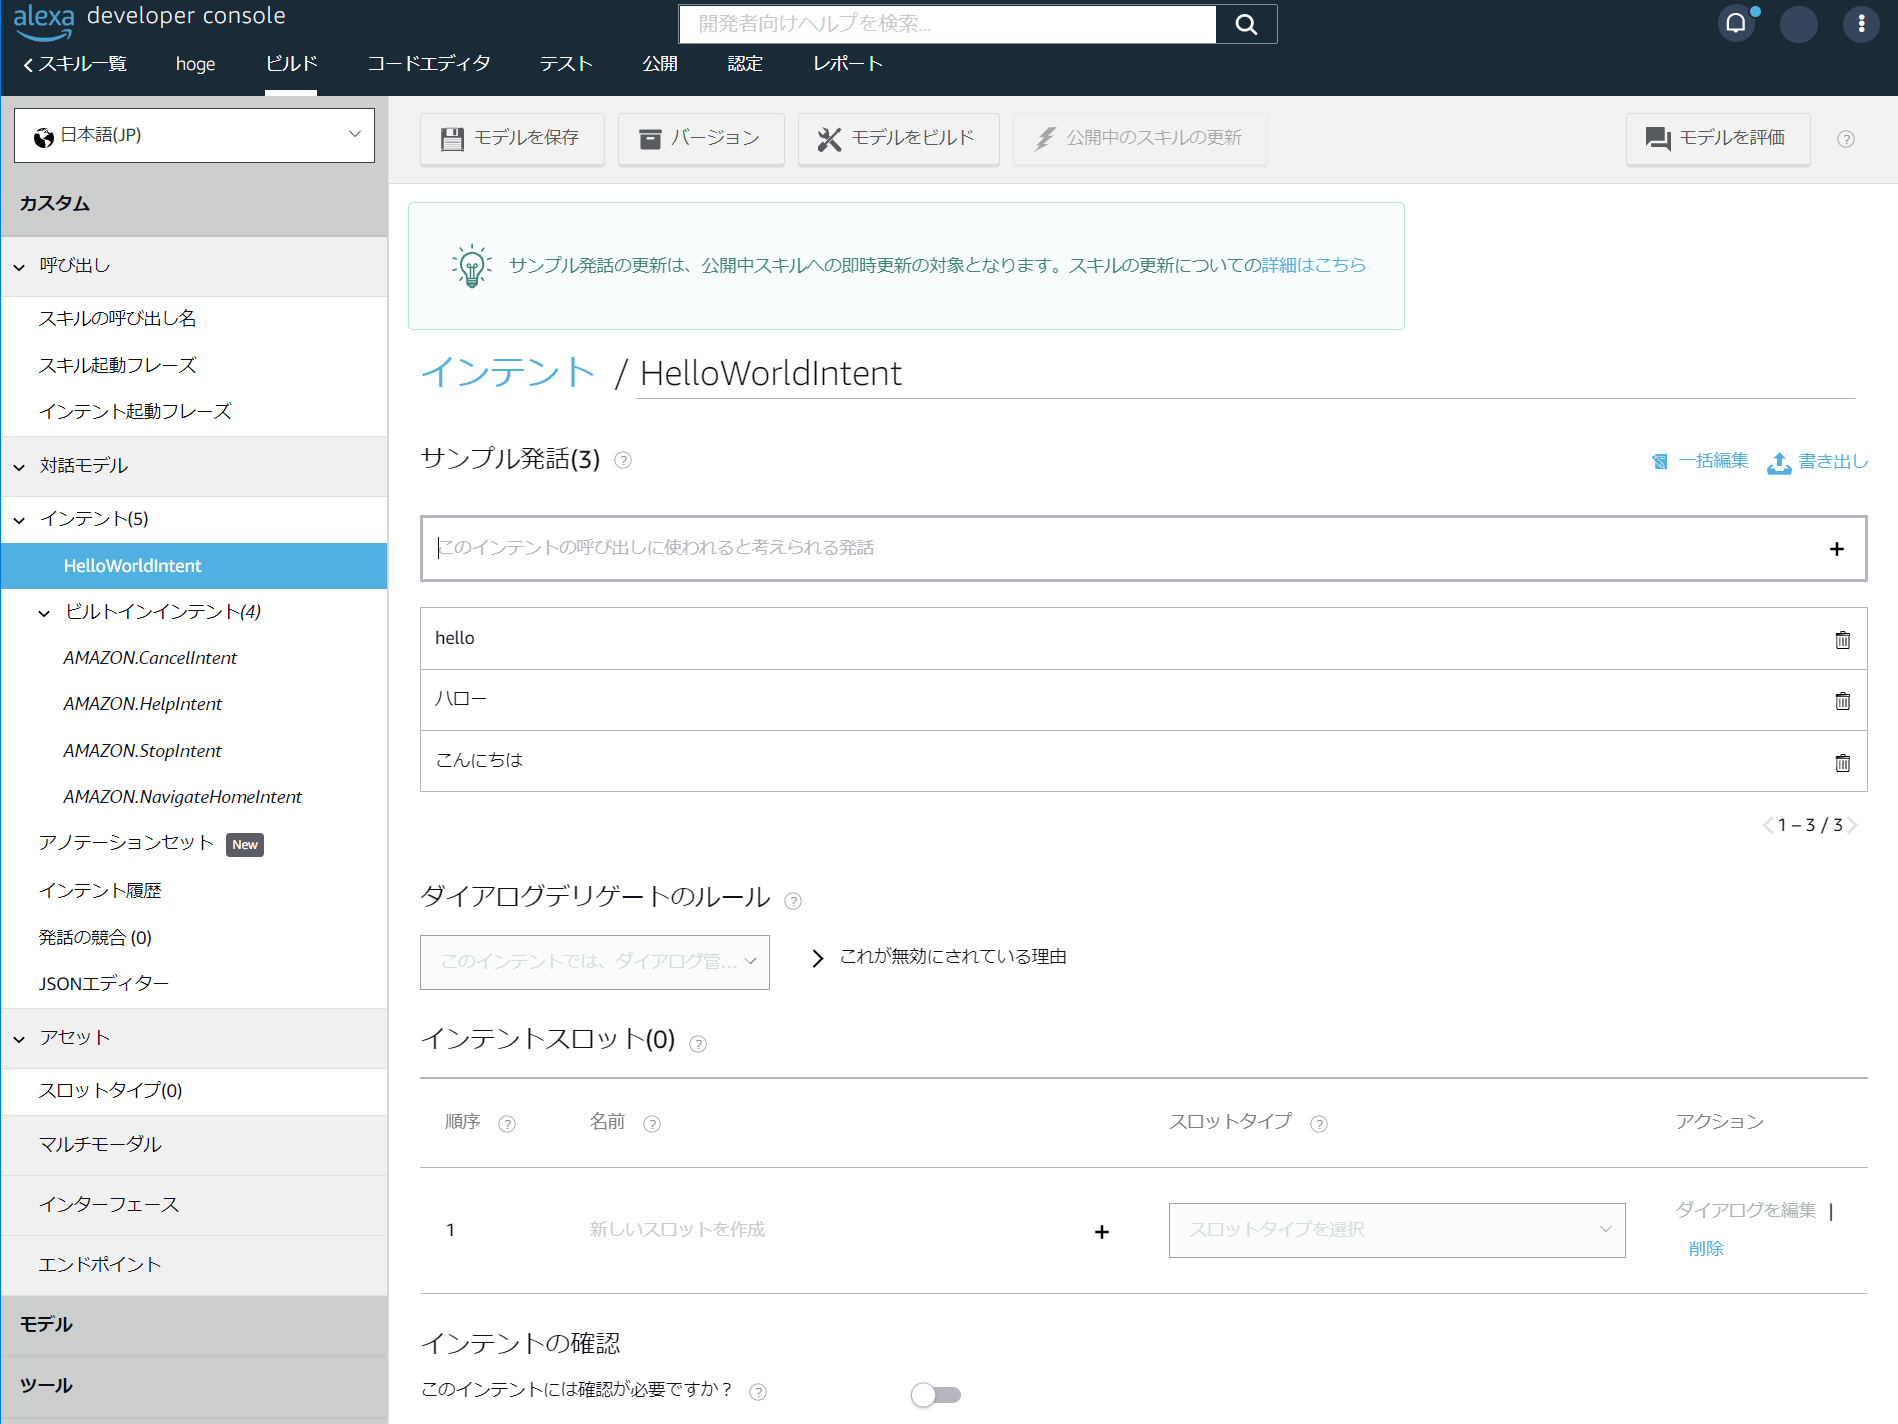Delete the 'hello' sample utterance
Viewport: 1898px width, 1424px height.
(x=1843, y=640)
